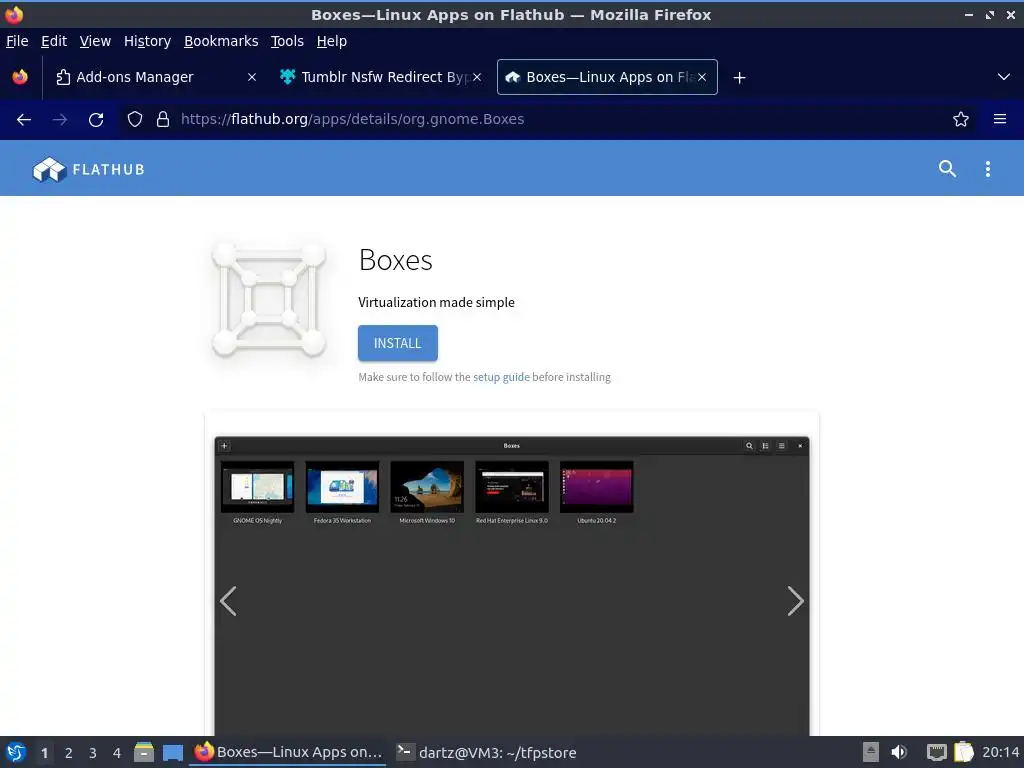Switch to the Add-ons Manager tab

[154, 77]
